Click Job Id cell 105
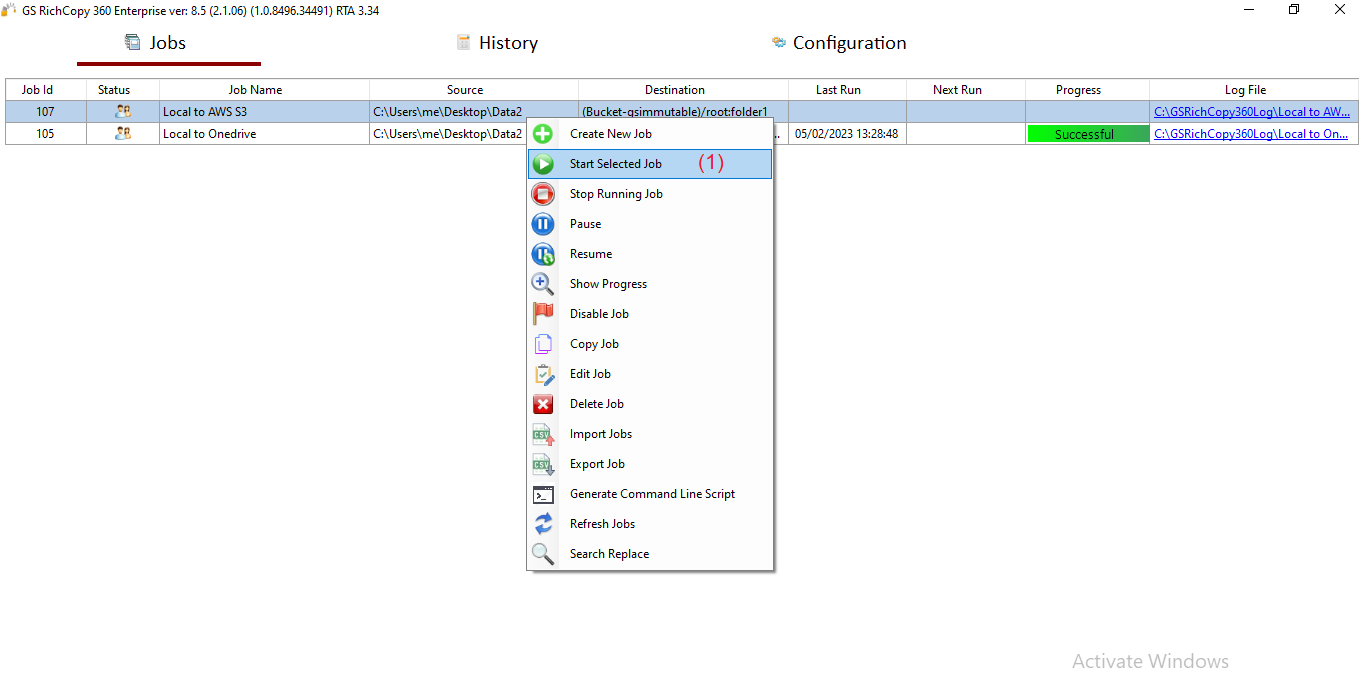The width and height of the screenshot is (1365, 673). (x=46, y=134)
